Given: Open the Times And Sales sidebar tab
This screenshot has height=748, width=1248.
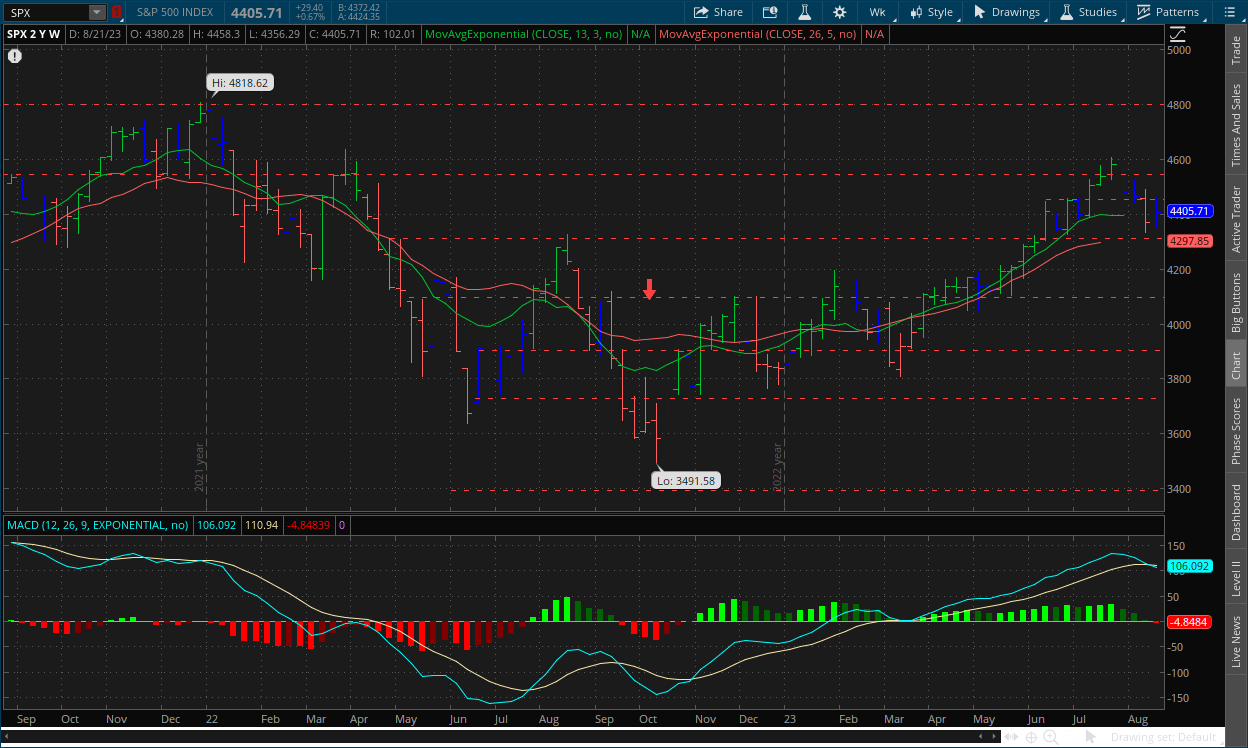Looking at the screenshot, I should [1236, 124].
